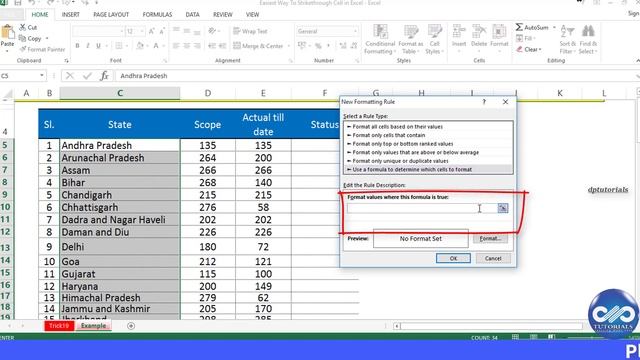Image resolution: width=640 pixels, height=360 pixels.
Task: Open Format as Table gallery
Action: coord(411,39)
